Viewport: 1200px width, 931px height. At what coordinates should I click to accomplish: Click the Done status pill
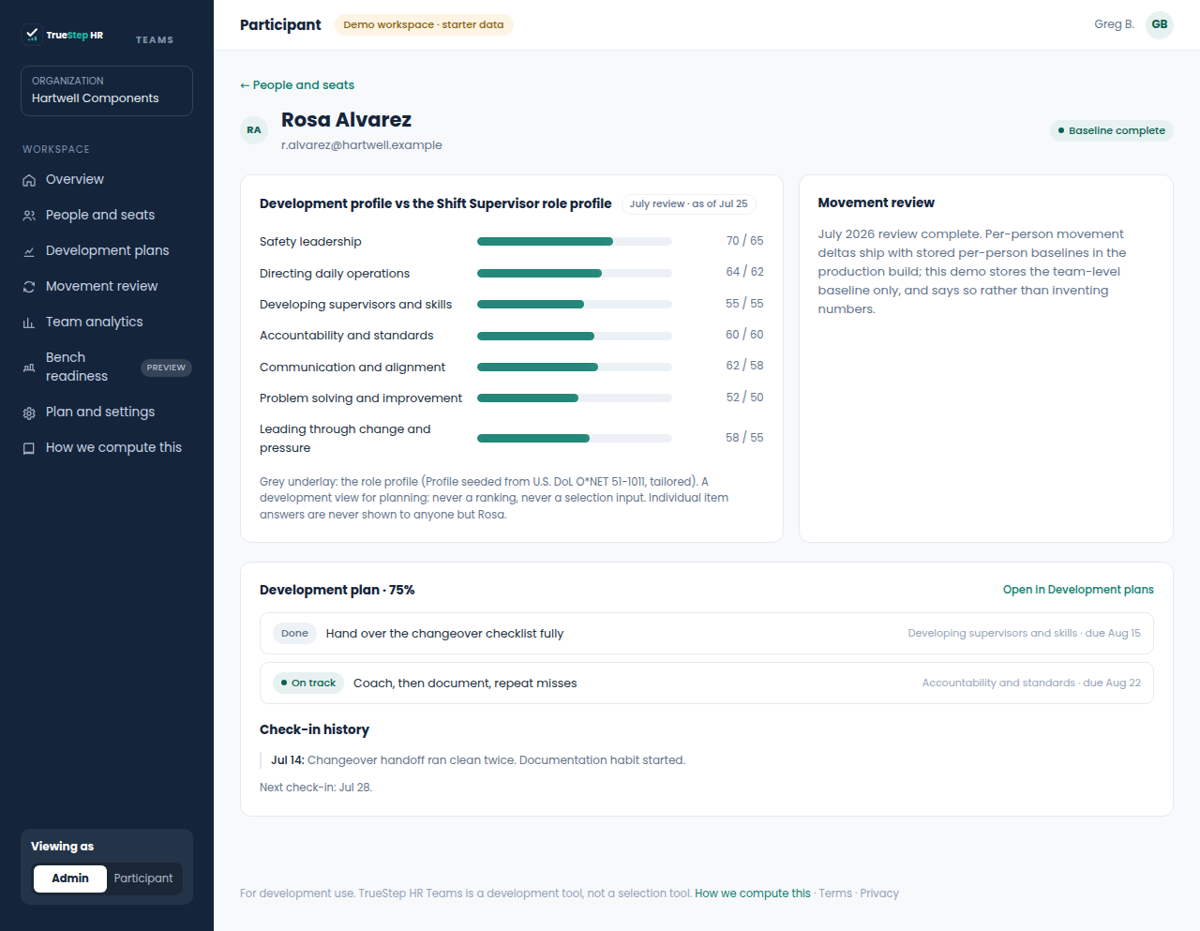coord(295,633)
